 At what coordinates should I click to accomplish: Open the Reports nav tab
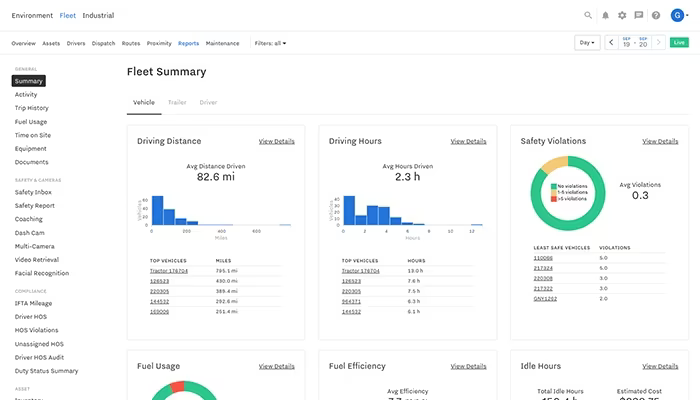pyautogui.click(x=188, y=43)
